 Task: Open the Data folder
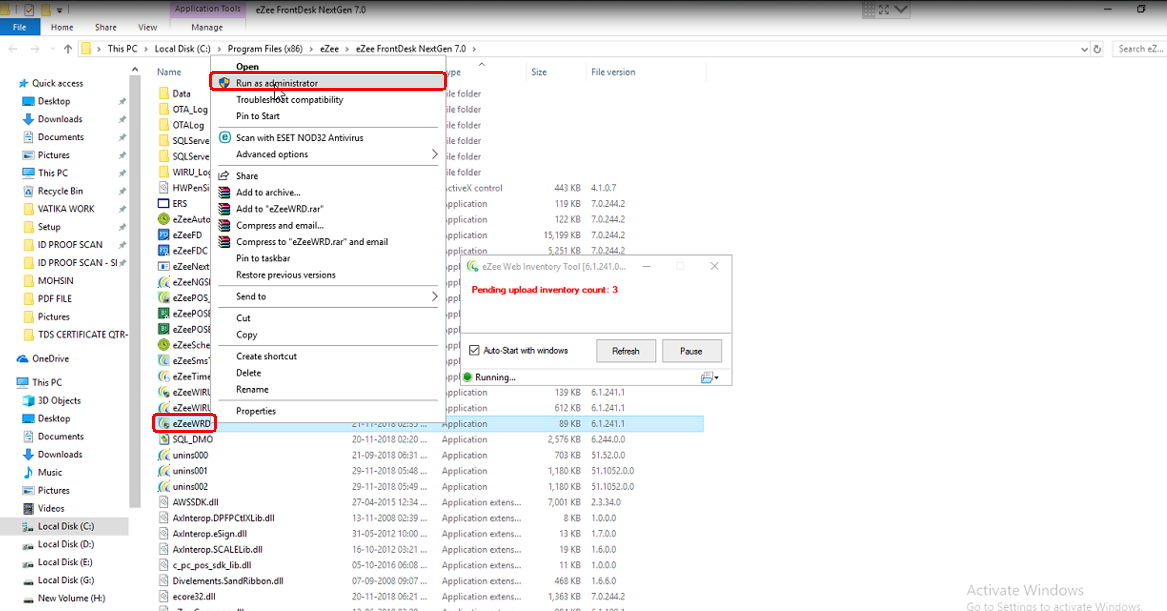click(x=182, y=94)
